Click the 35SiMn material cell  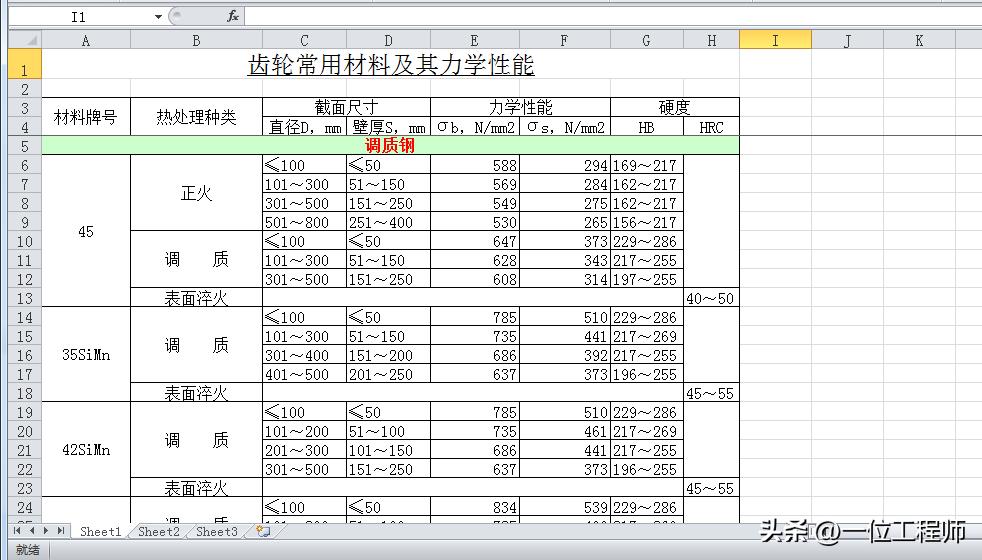(86, 355)
